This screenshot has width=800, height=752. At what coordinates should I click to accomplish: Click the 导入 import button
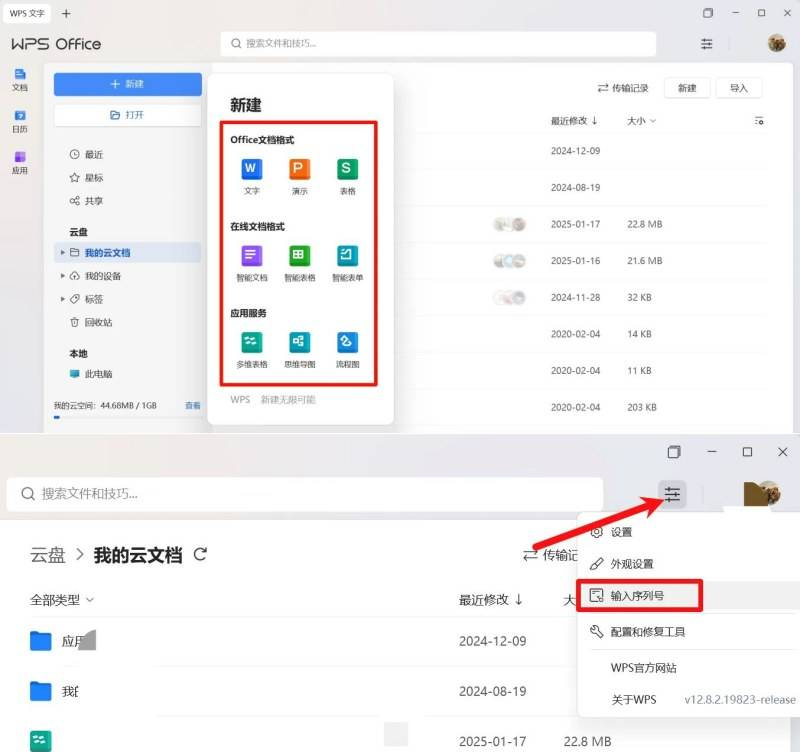tap(738, 88)
